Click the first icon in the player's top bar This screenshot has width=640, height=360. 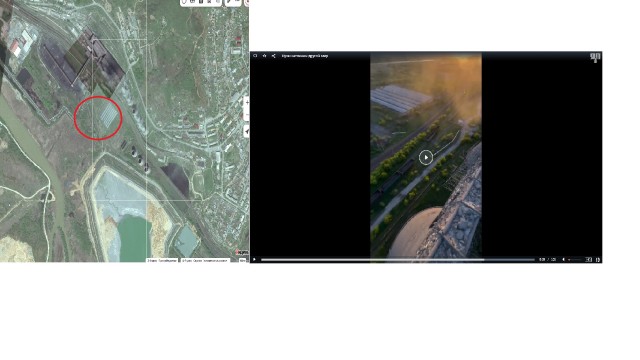point(255,56)
